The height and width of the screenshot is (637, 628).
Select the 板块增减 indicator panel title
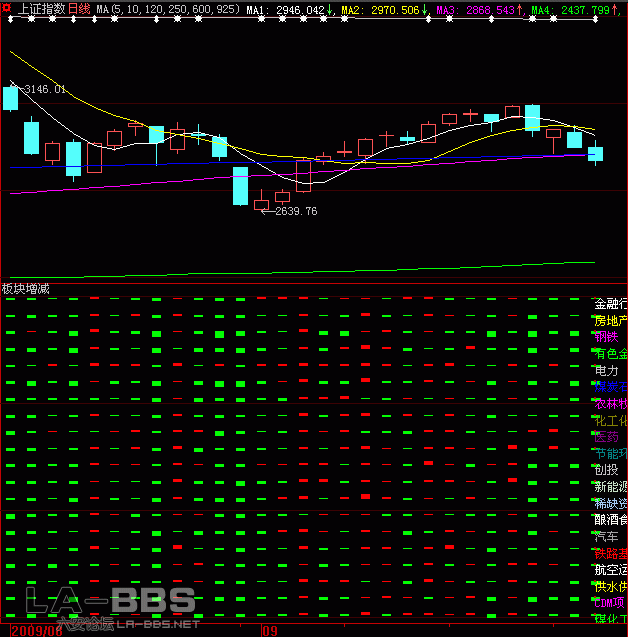25,288
